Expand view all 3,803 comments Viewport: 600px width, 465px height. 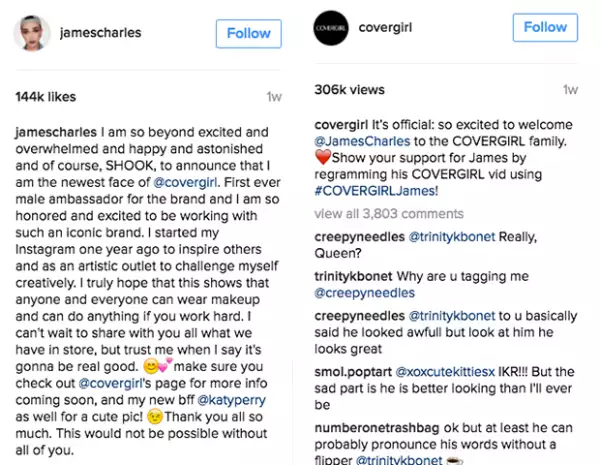click(387, 213)
